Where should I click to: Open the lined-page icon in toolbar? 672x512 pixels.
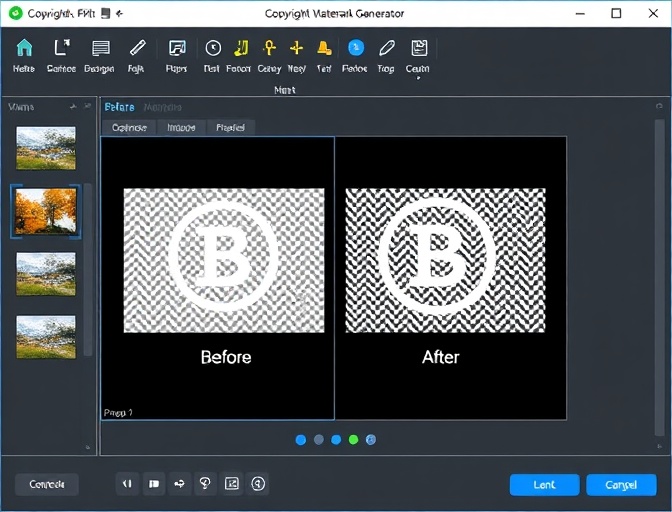click(x=101, y=48)
